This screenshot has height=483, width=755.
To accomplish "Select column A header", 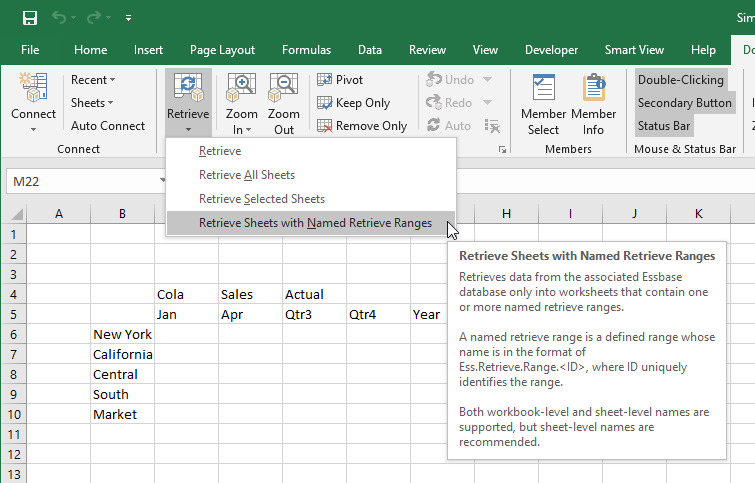I will pyautogui.click(x=59, y=214).
